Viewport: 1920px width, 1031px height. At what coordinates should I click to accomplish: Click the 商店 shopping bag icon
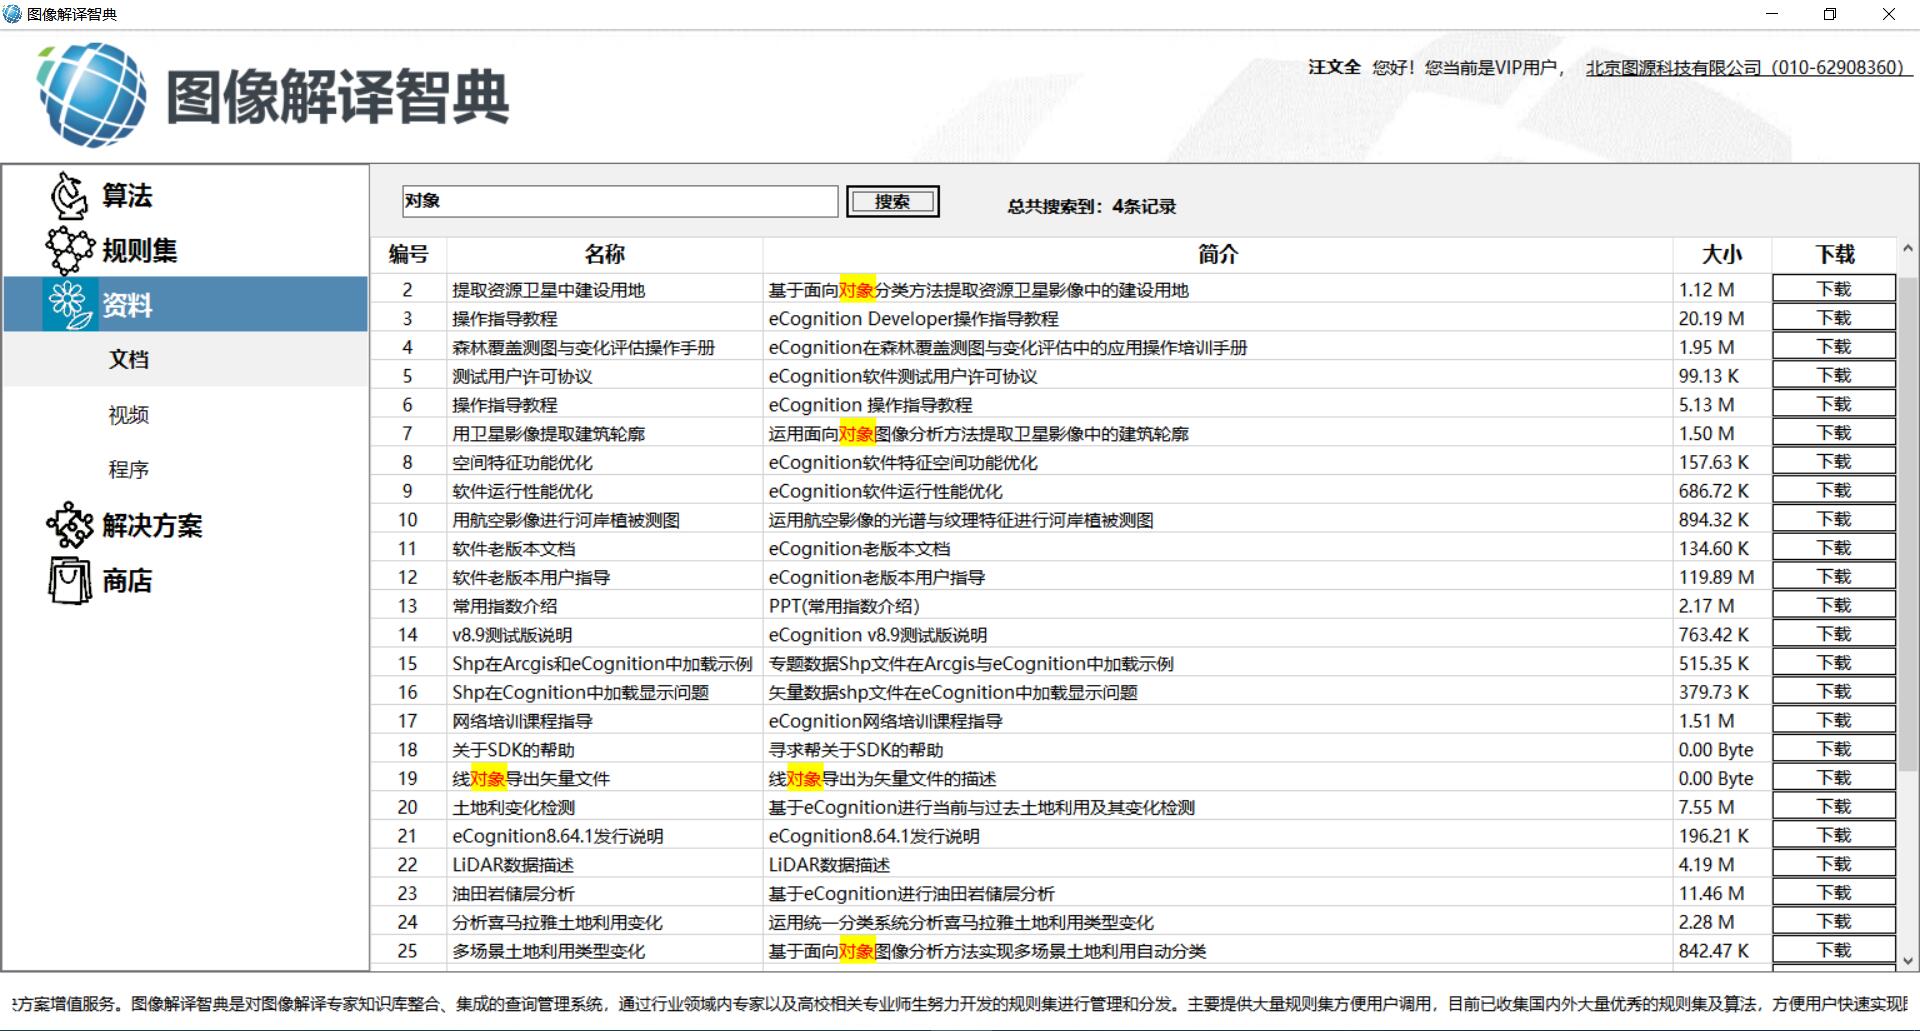click(69, 580)
